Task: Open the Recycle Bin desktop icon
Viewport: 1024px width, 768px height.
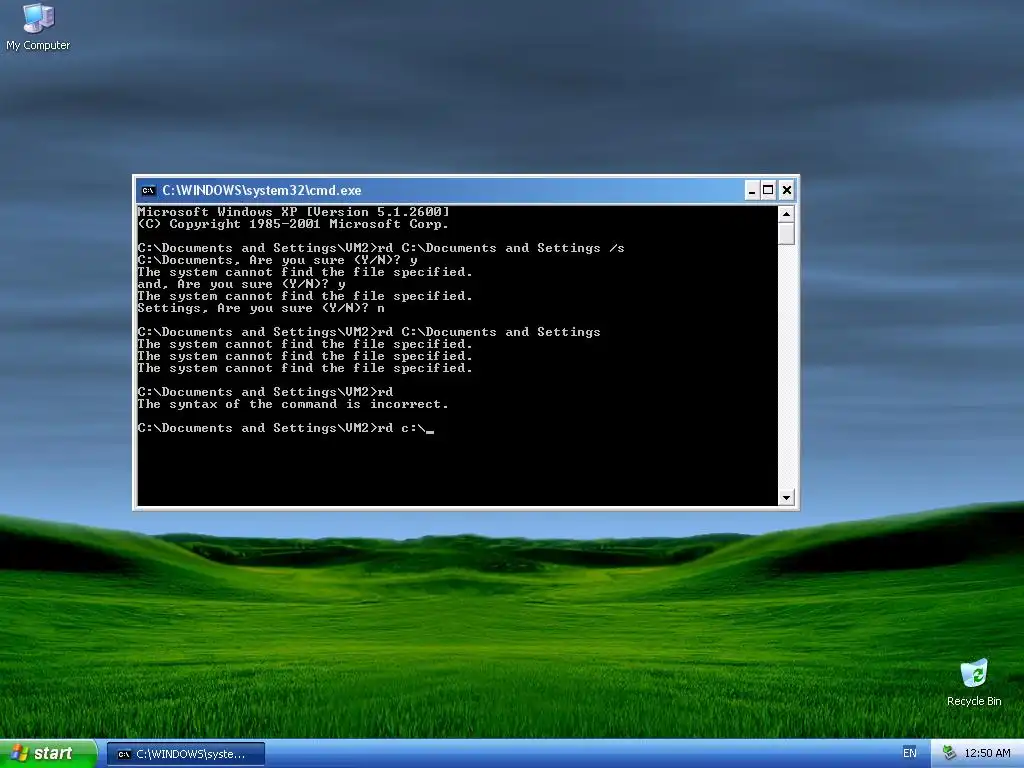Action: pyautogui.click(x=974, y=682)
